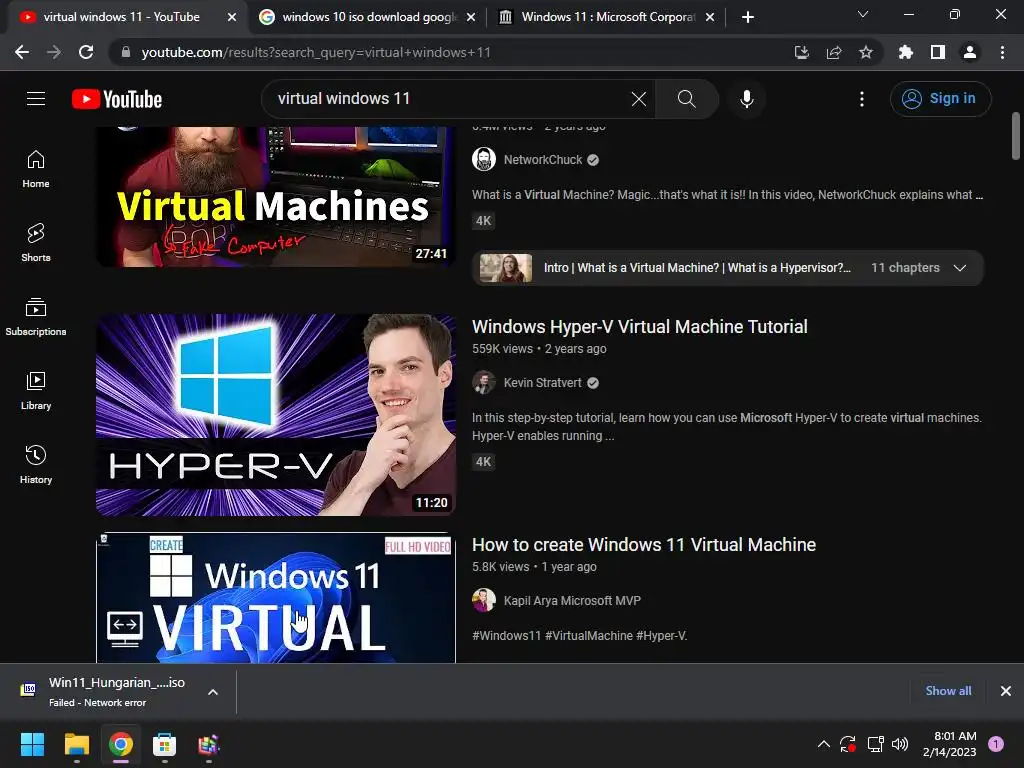The height and width of the screenshot is (768, 1024).
Task: Open the NetworkChuck channel name
Action: tap(543, 160)
